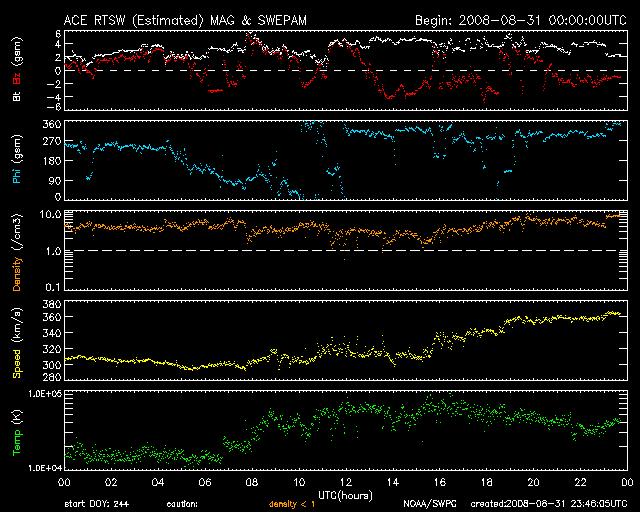Select the -4 tick on the Bt Bz axis
The height and width of the screenshot is (512, 640).
point(54,97)
